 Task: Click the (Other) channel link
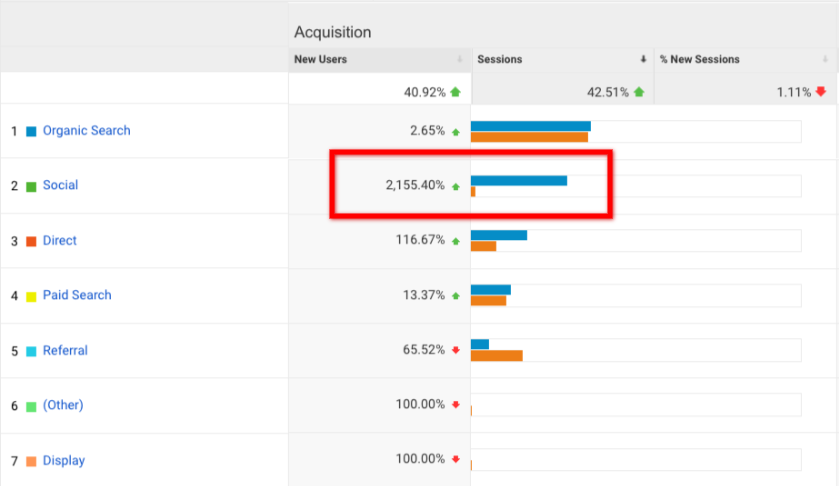coord(62,405)
